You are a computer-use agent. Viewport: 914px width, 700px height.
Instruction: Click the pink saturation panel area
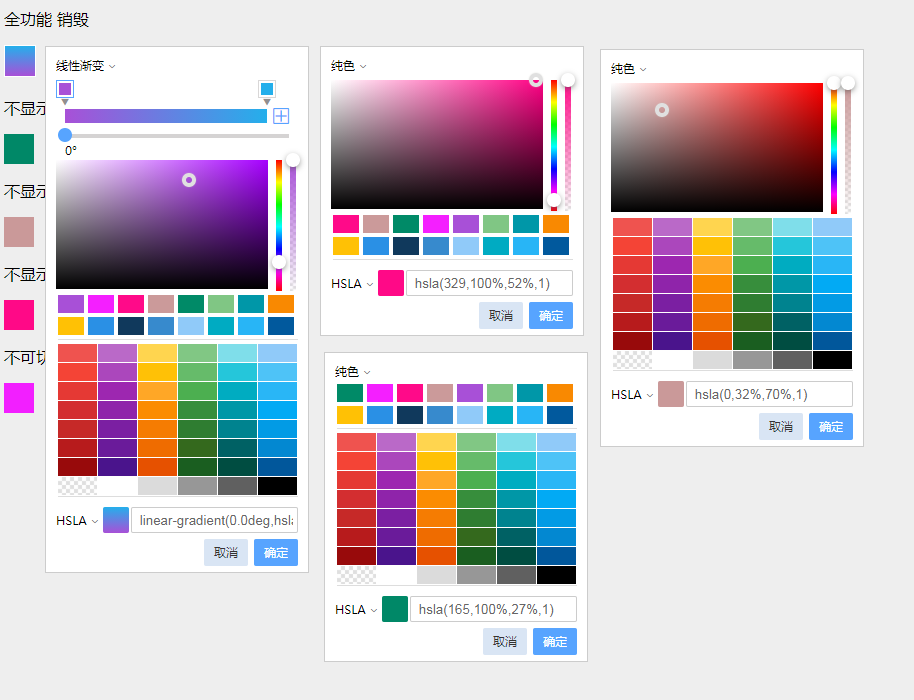[437, 145]
